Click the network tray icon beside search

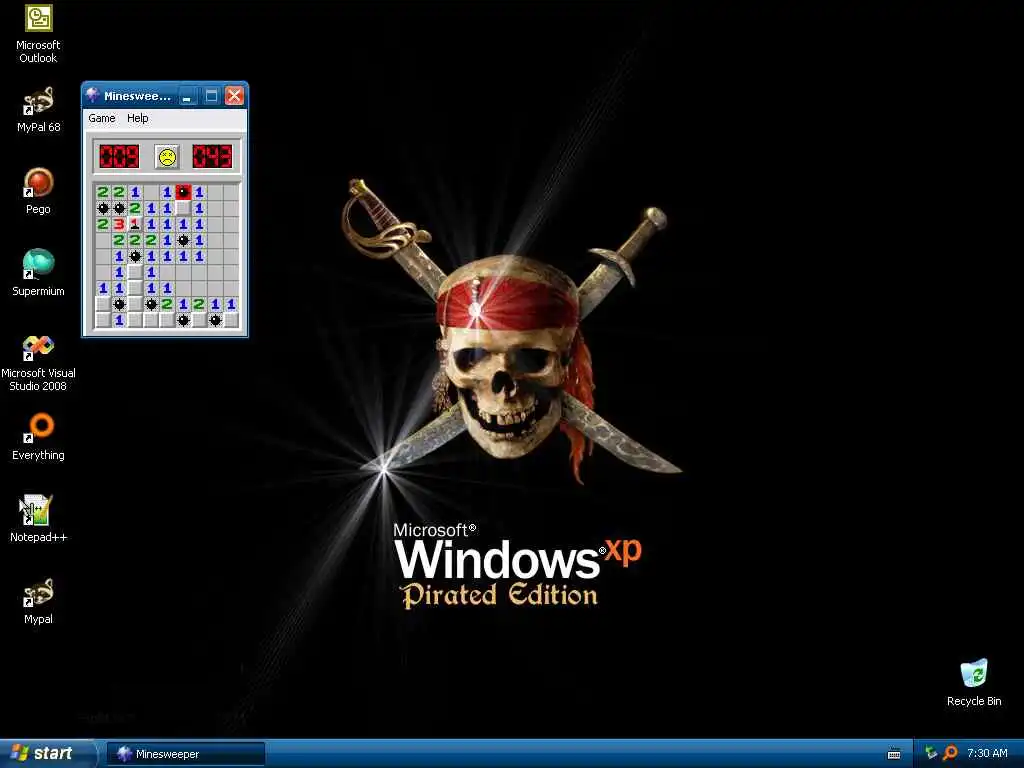click(931, 753)
